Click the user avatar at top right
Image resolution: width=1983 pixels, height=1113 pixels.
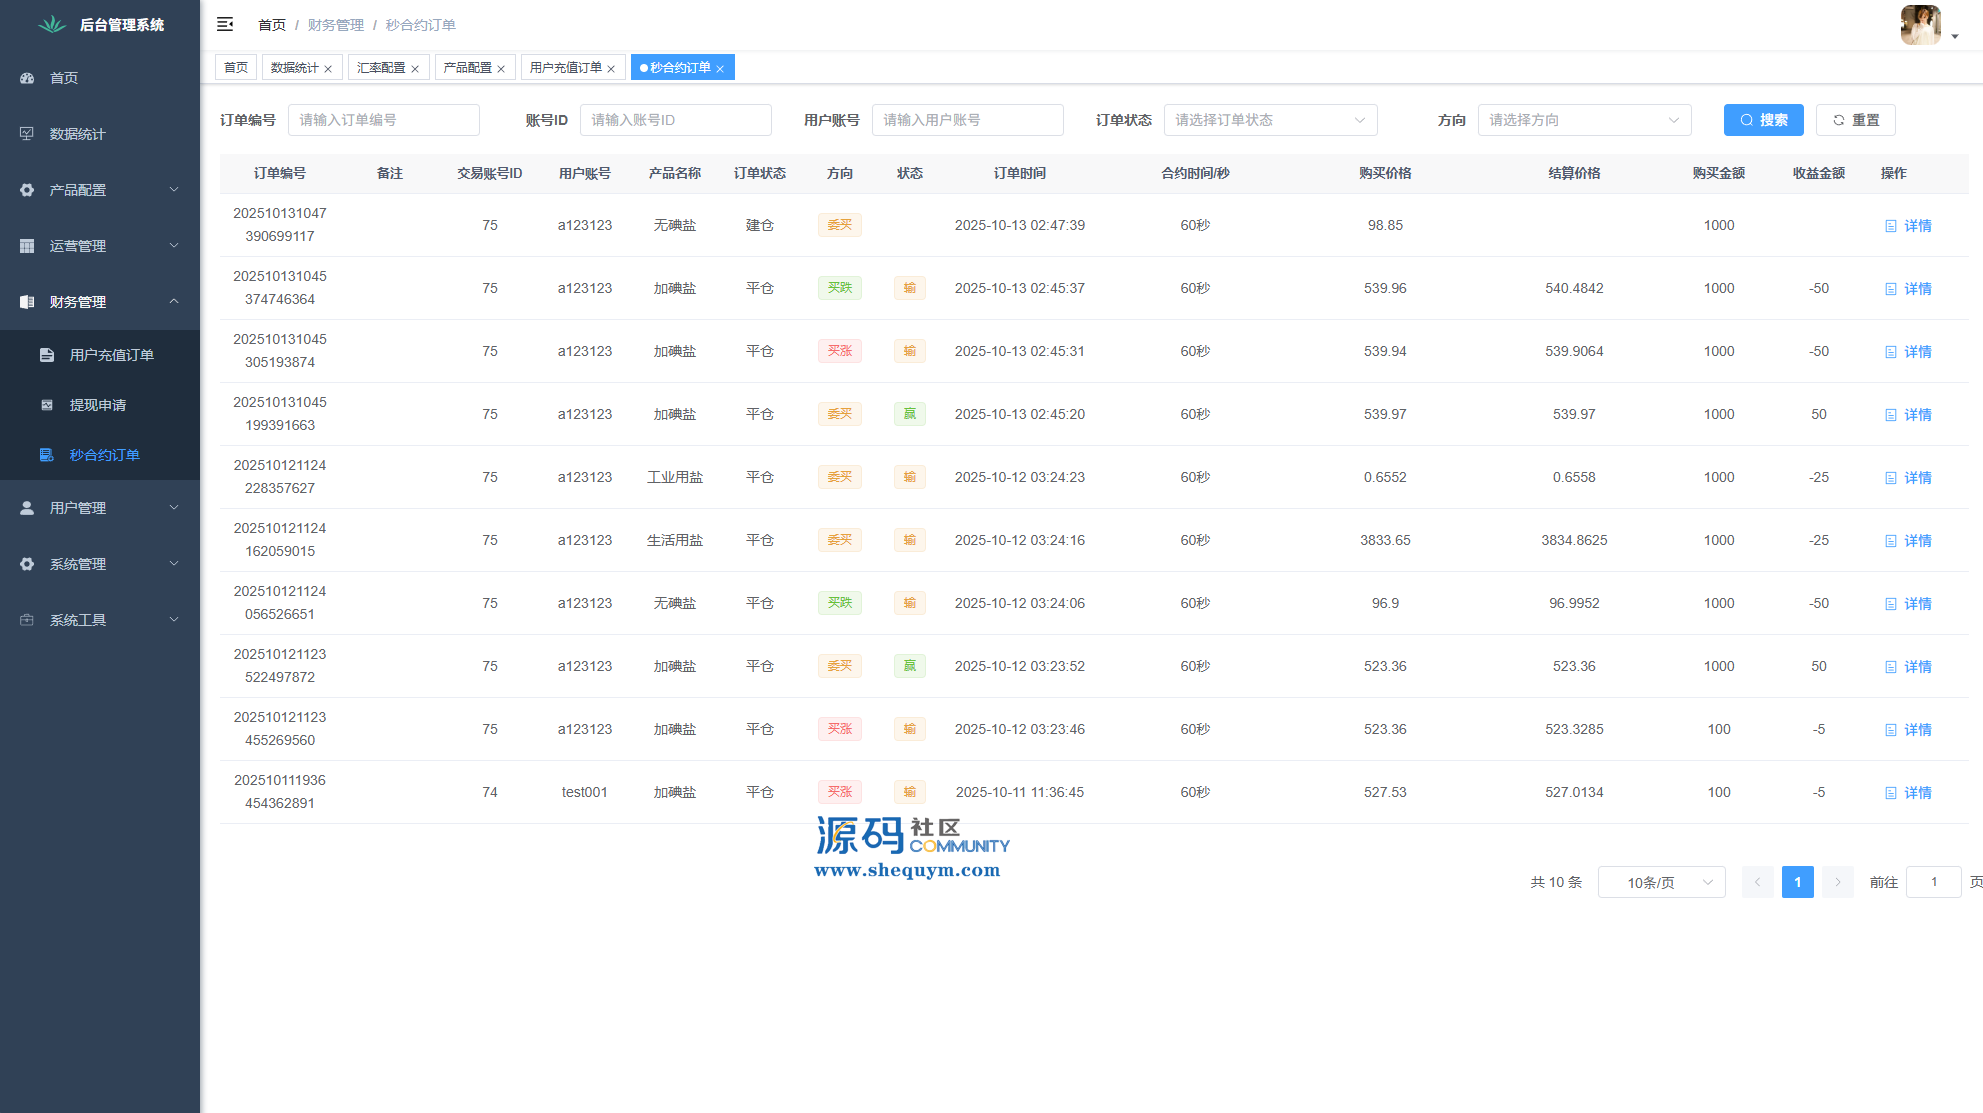tap(1920, 24)
